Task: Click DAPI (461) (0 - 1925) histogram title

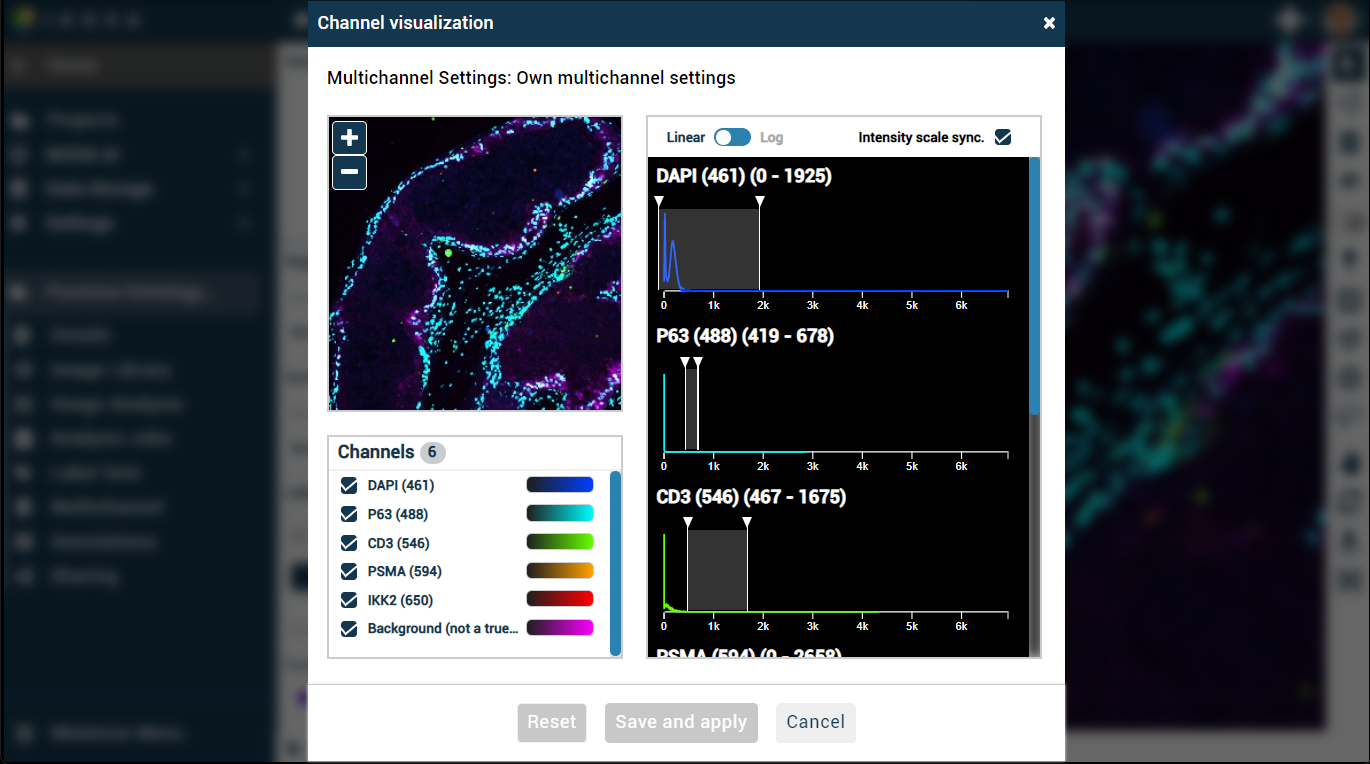Action: 744,176
